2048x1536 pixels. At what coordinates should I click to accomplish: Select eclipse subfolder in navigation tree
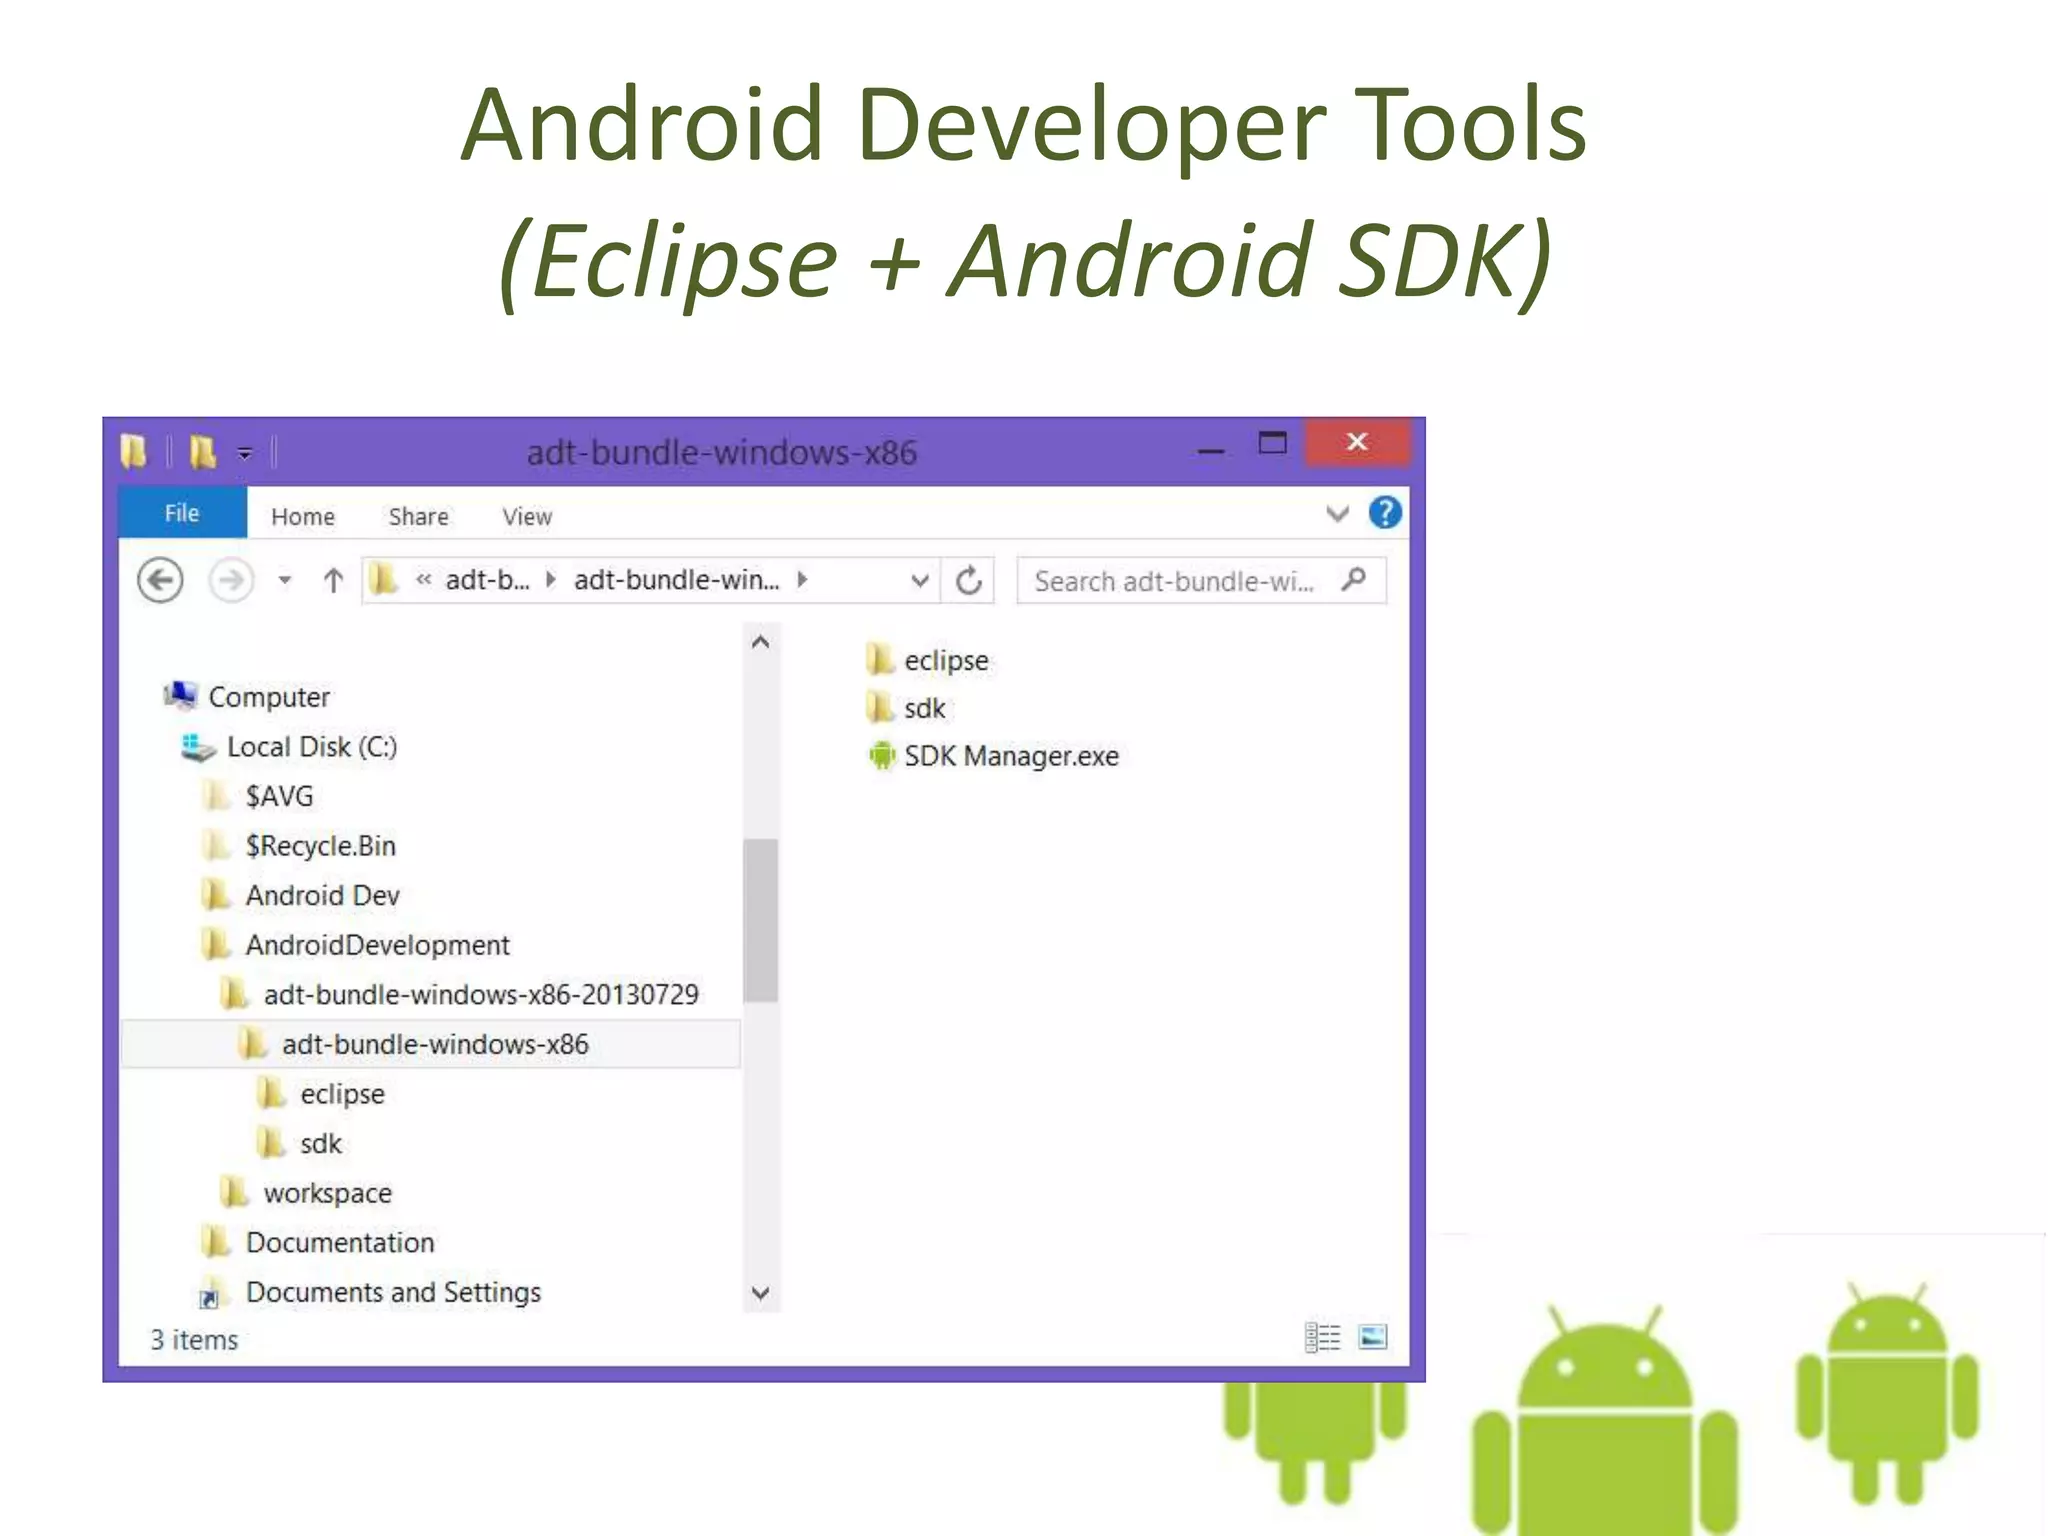coord(320,1094)
